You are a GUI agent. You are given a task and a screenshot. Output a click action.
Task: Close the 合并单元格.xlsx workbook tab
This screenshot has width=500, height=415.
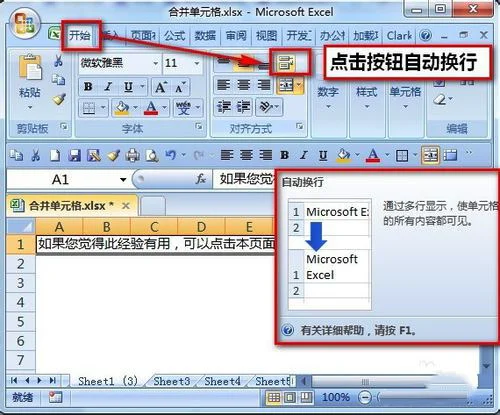tap(126, 206)
